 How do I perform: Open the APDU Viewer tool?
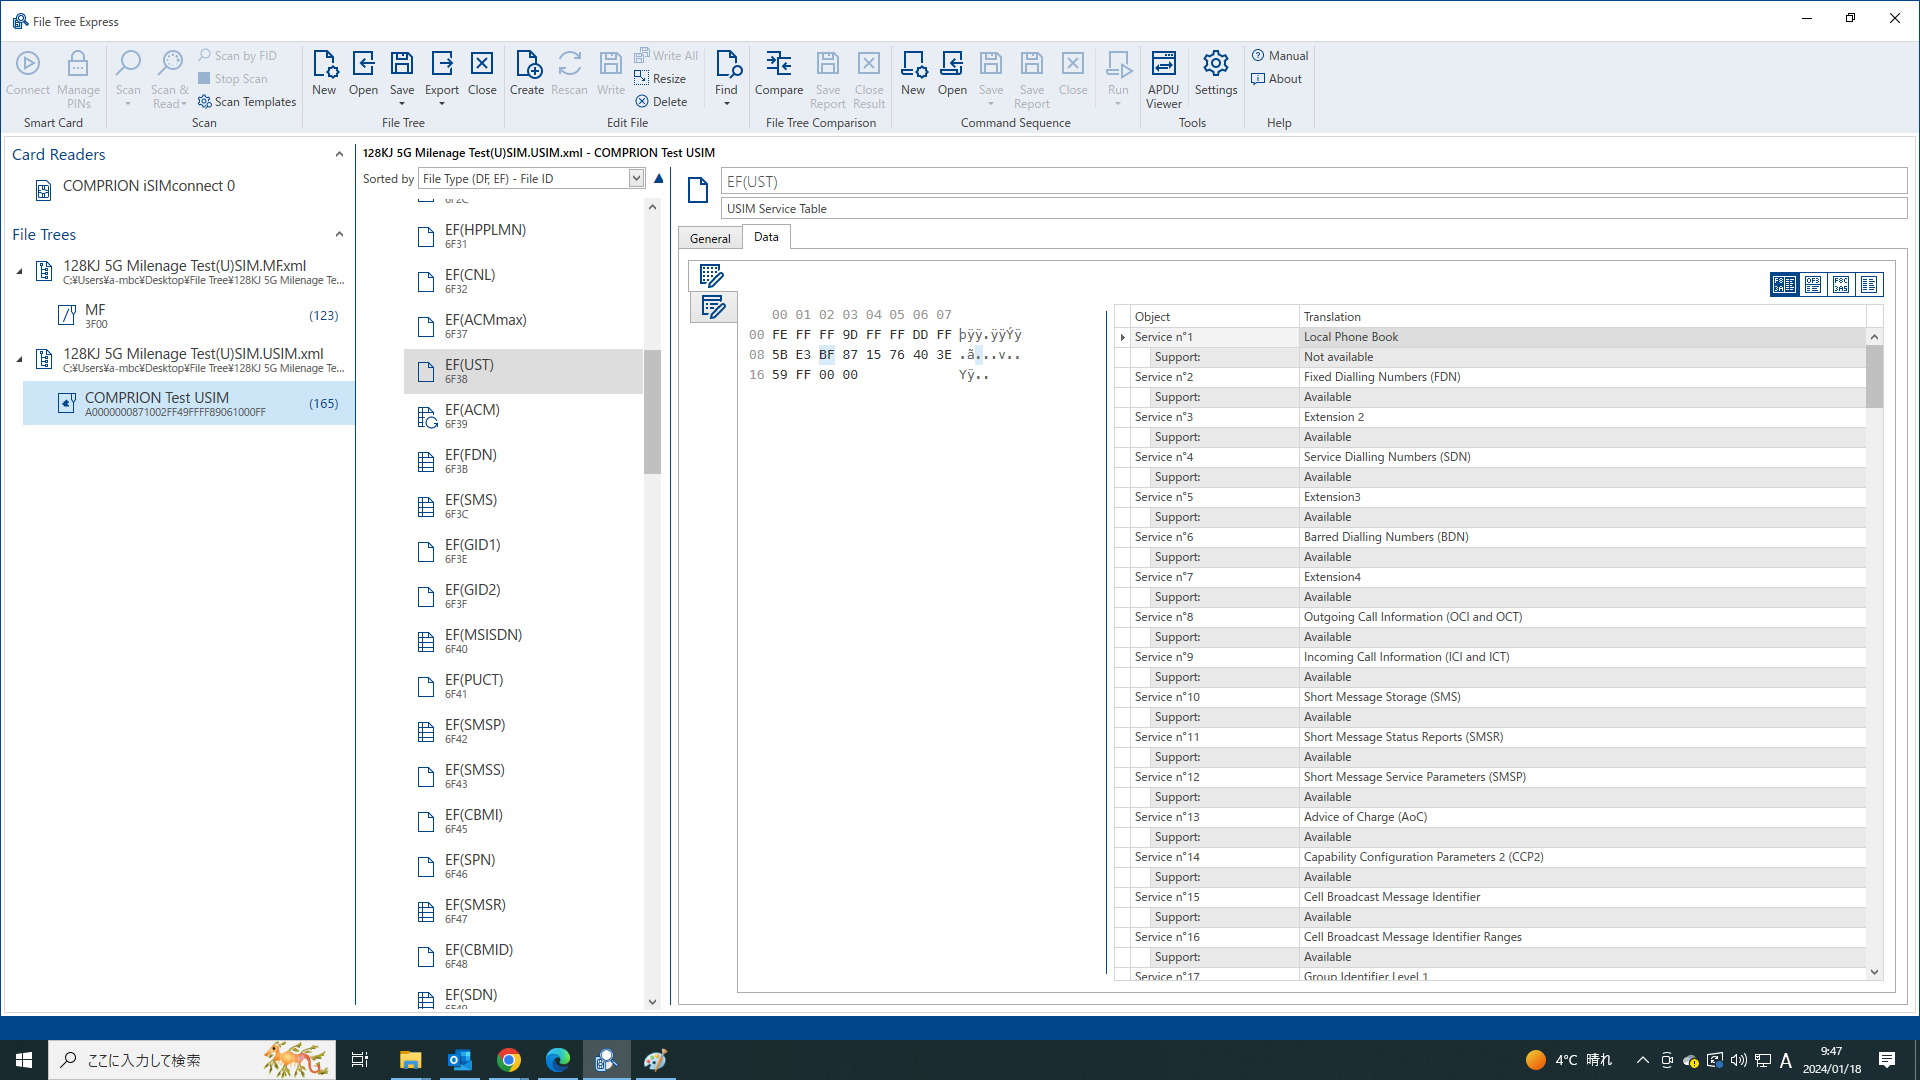tap(1163, 78)
